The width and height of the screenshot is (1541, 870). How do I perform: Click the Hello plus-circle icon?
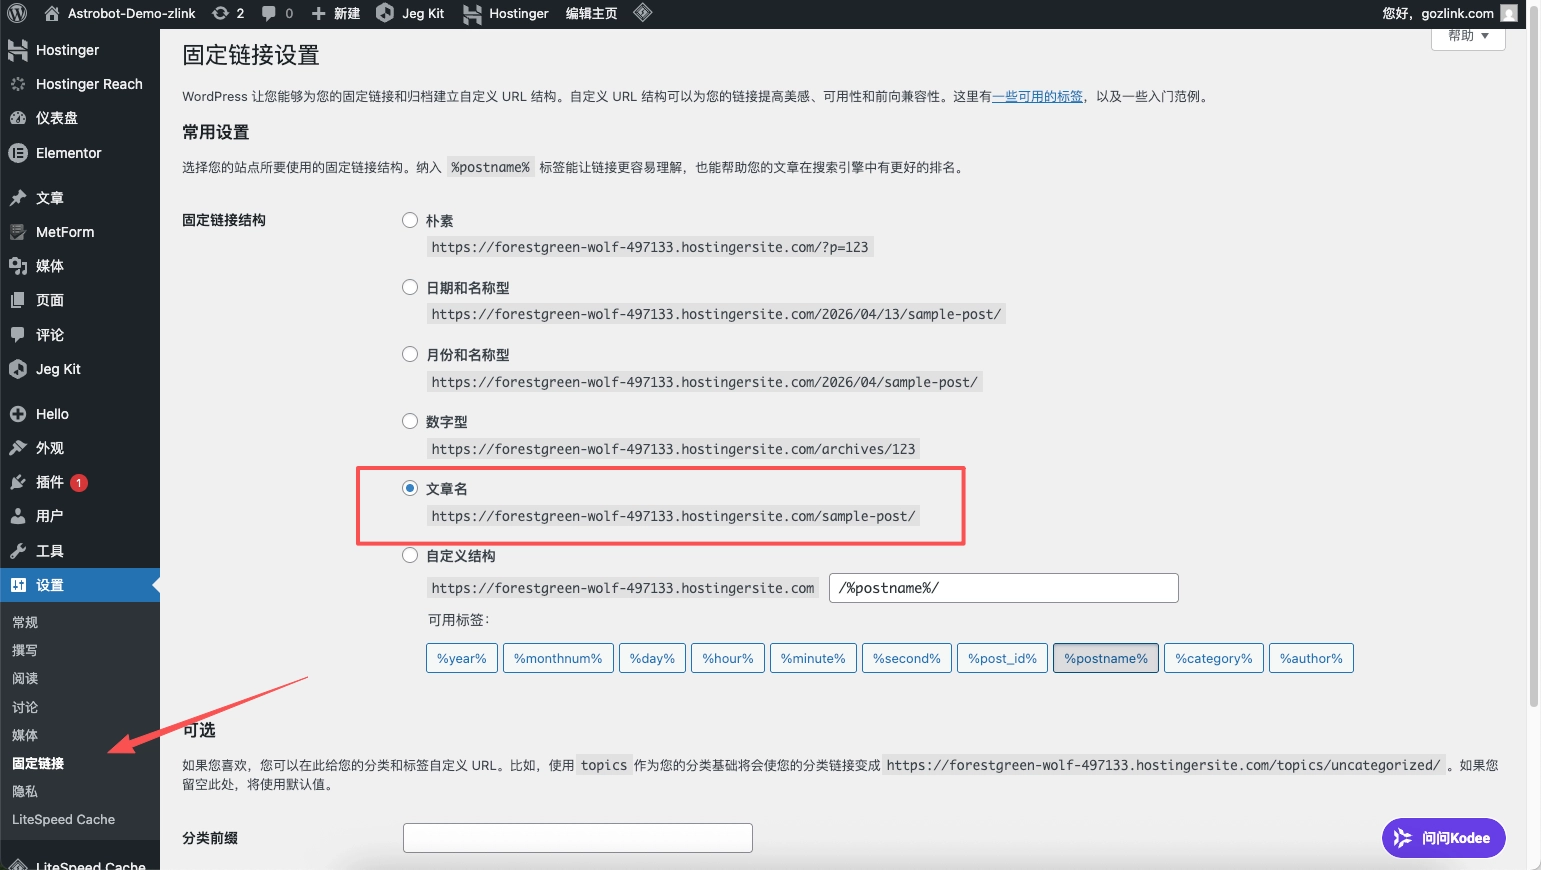click(x=18, y=414)
